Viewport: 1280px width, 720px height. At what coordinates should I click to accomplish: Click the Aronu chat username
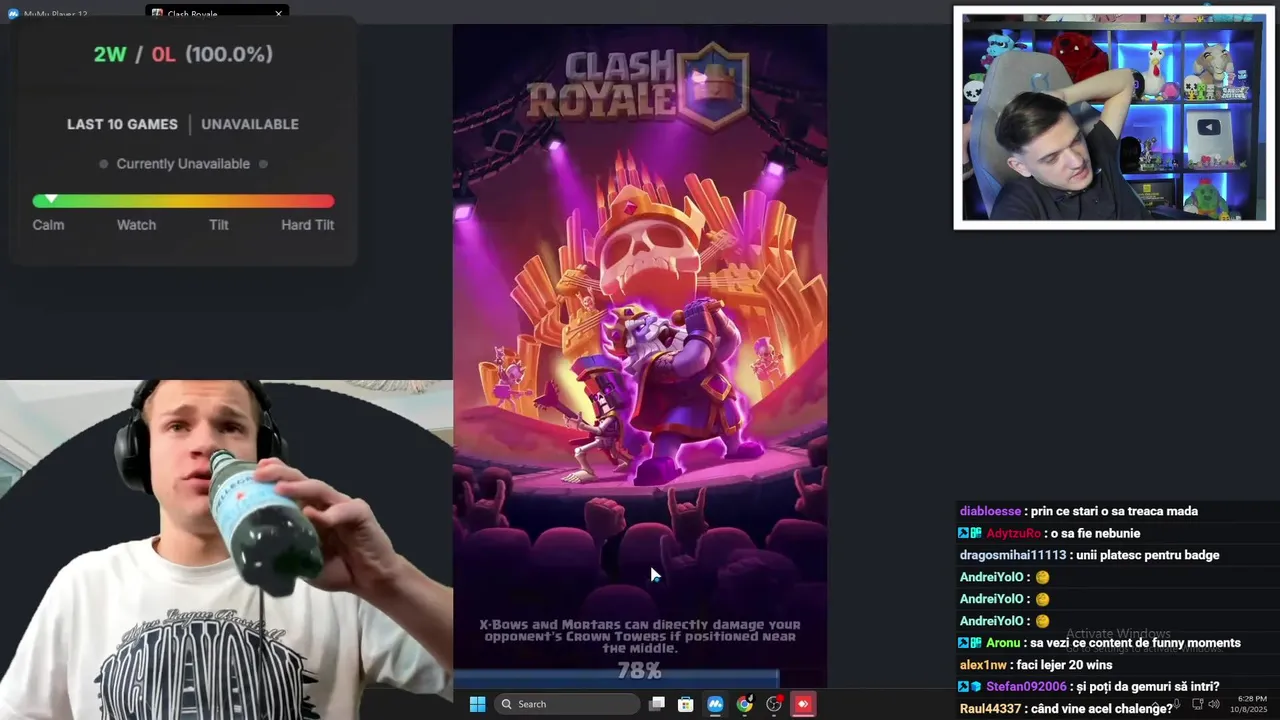(1003, 643)
